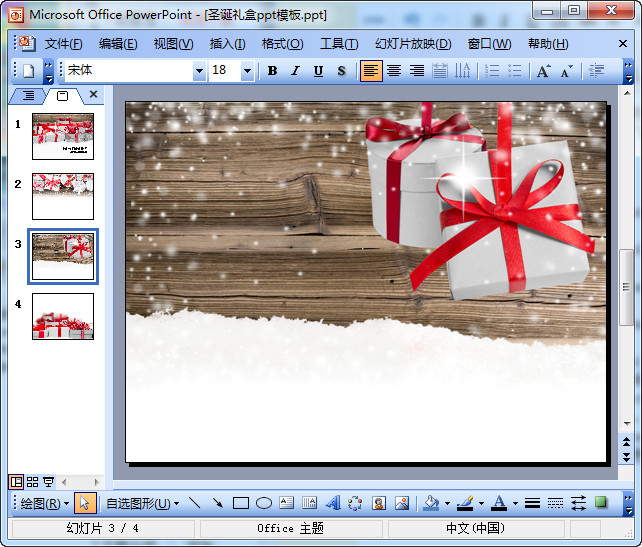Open the 幻灯片放映(D) menu

point(413,43)
